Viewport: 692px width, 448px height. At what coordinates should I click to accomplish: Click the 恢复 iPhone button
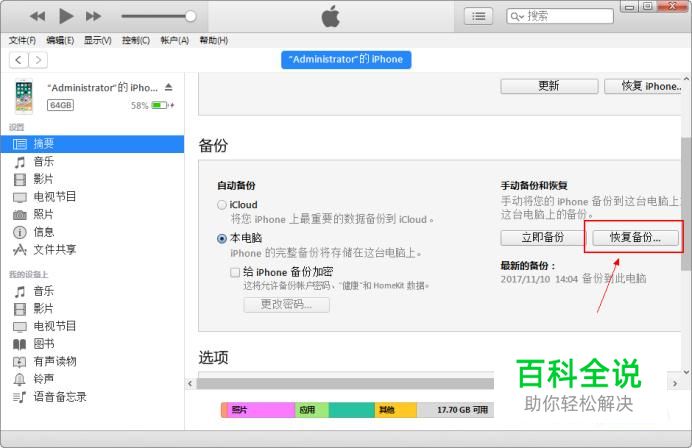(x=643, y=86)
